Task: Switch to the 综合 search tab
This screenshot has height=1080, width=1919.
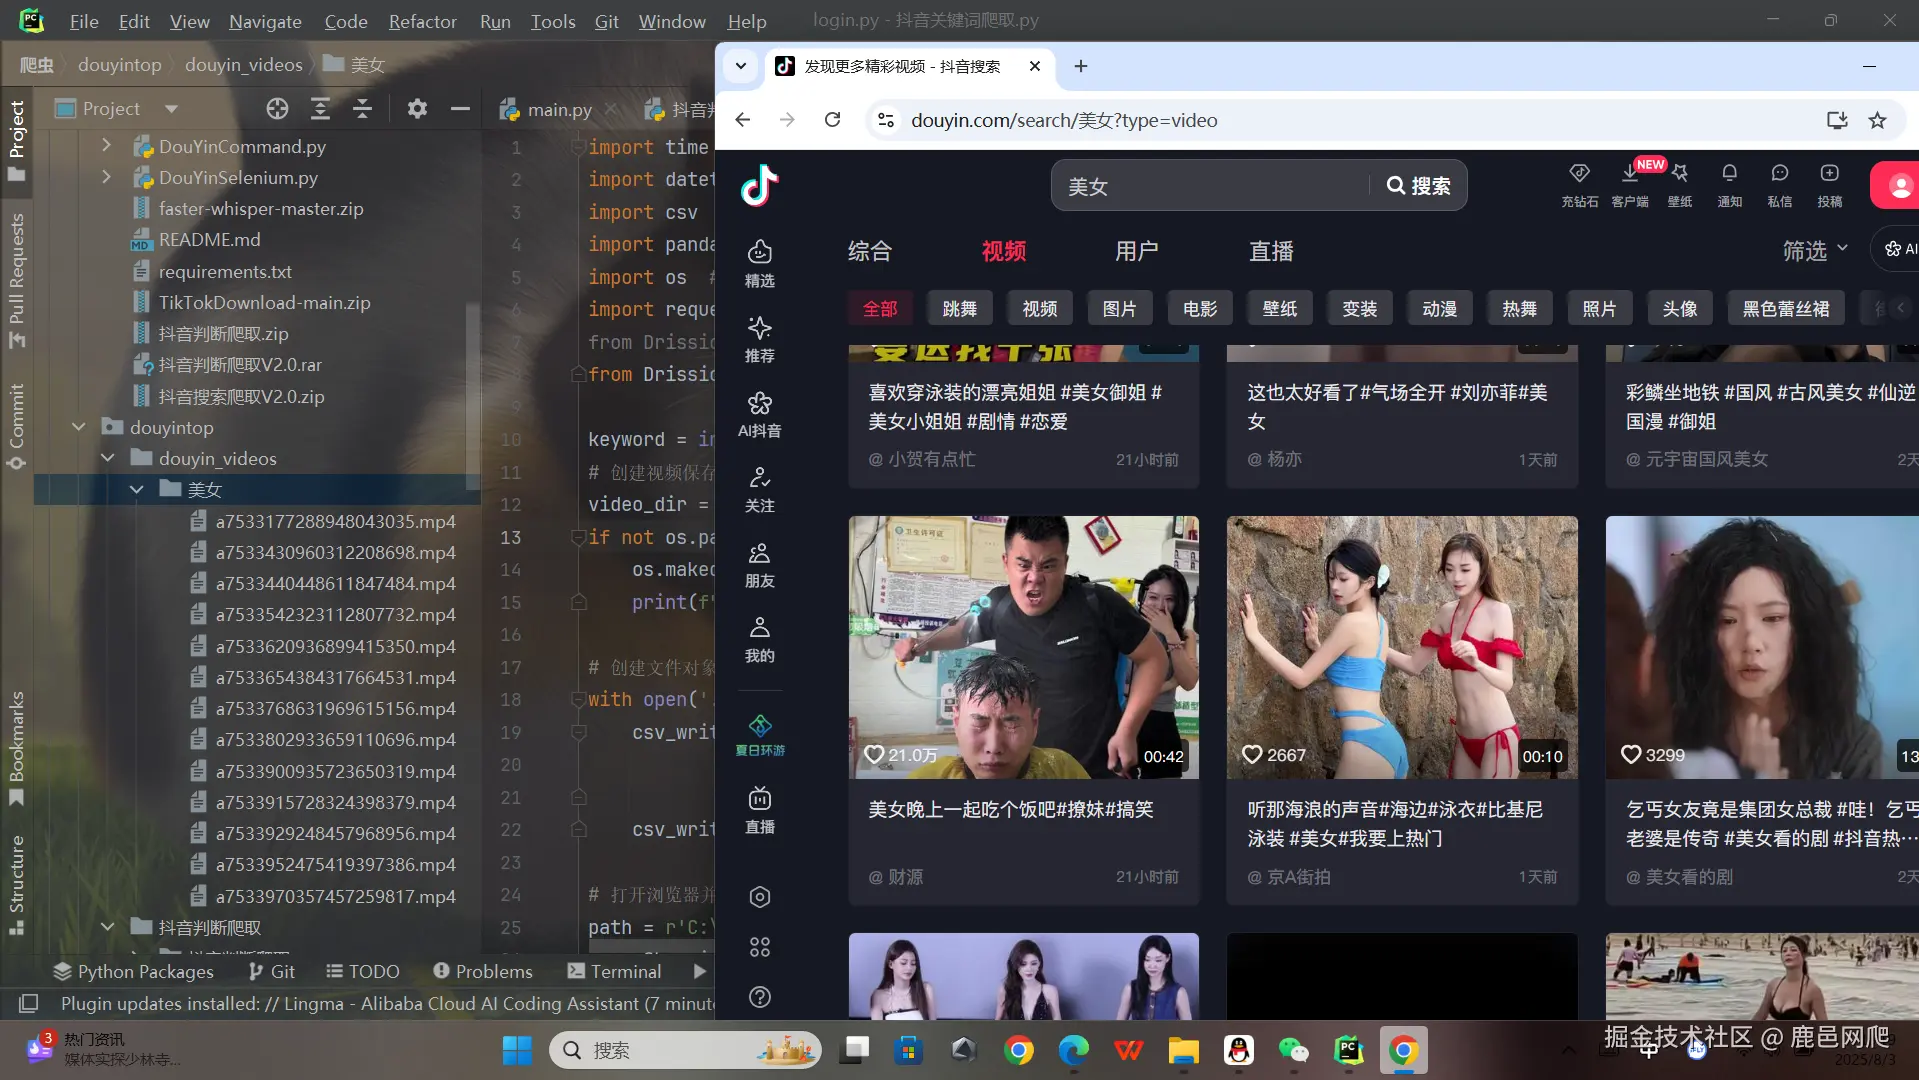Action: click(870, 251)
